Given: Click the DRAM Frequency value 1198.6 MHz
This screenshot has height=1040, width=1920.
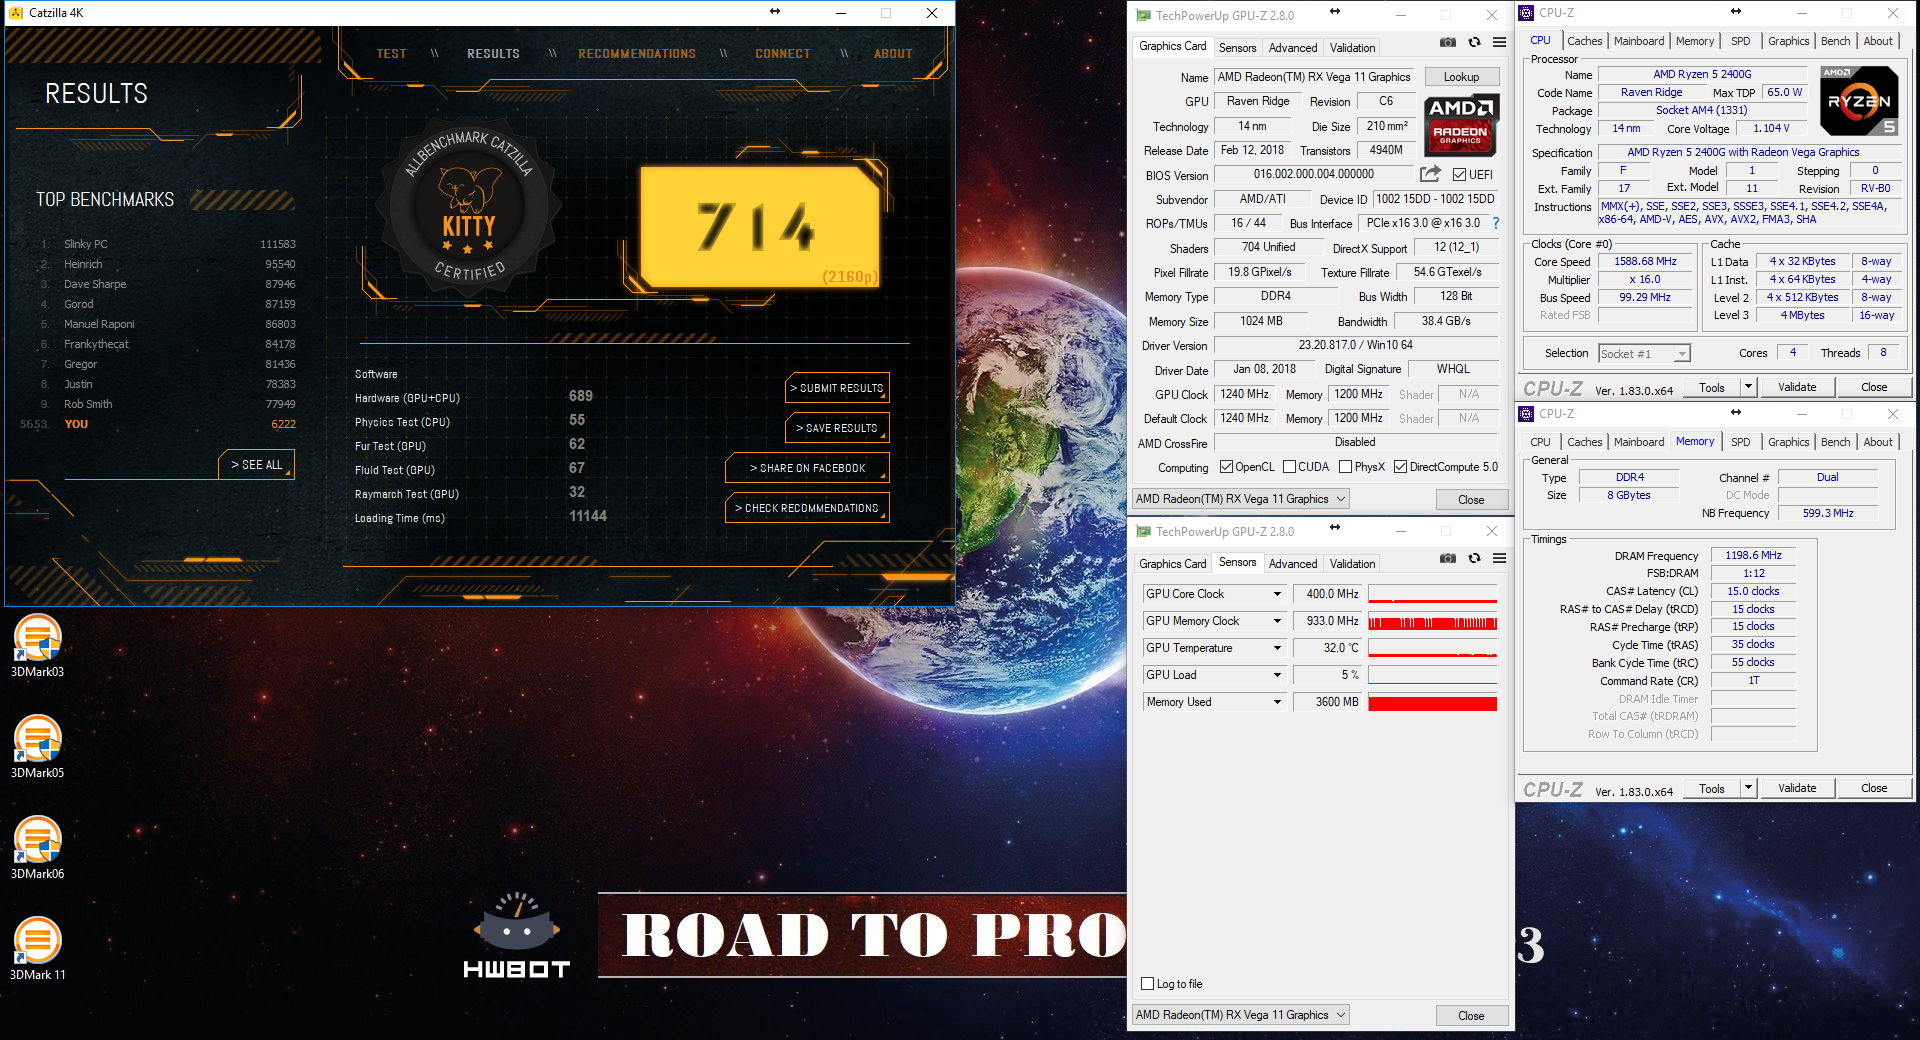Looking at the screenshot, I should pos(1753,555).
